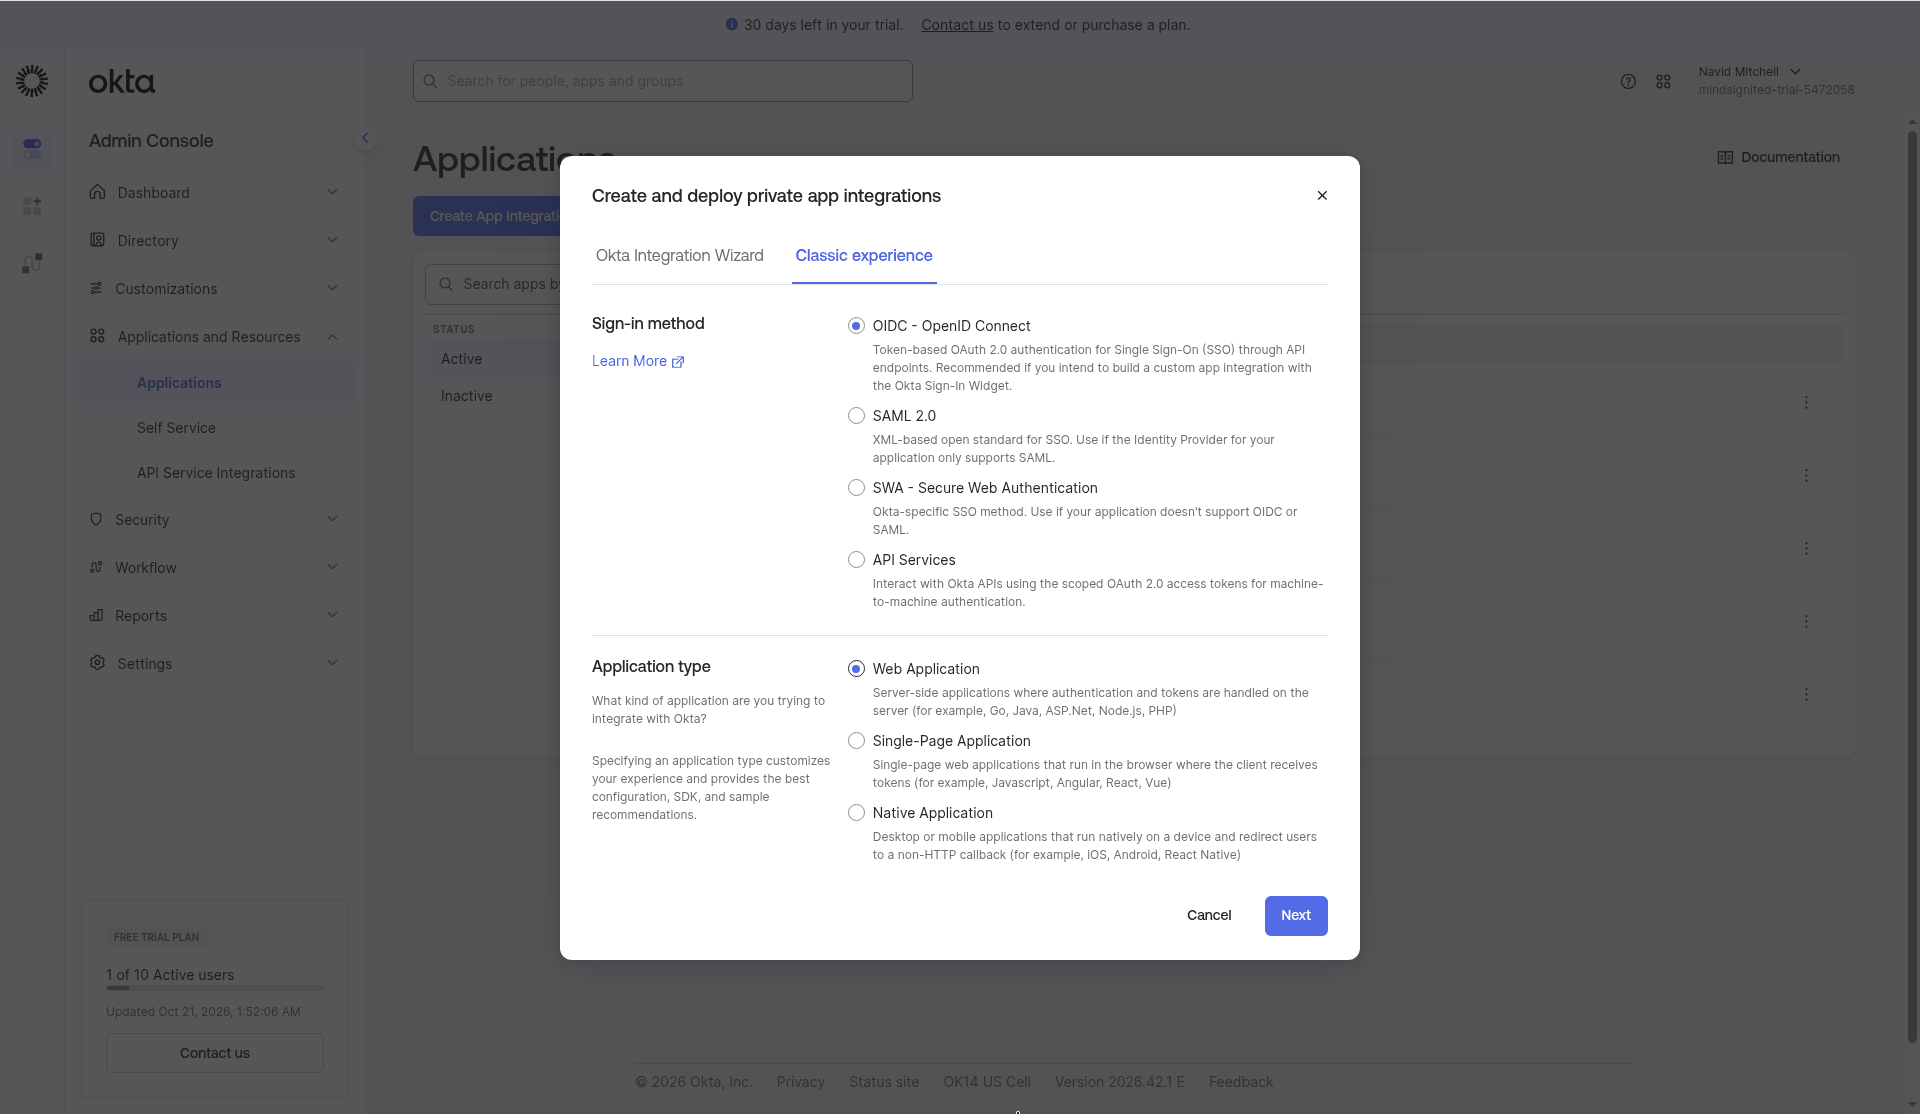The image size is (1920, 1114).
Task: Switch to Classic experience tab
Action: pyautogui.click(x=864, y=256)
